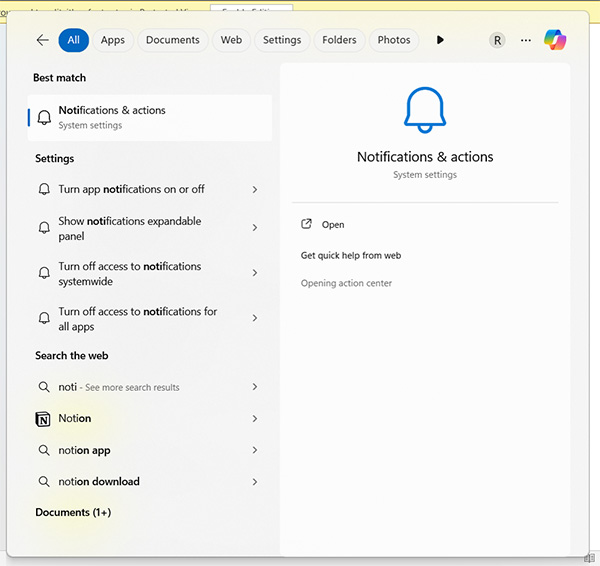Click 'Get quick help from web' link
Viewport: 600px width, 566px height.
(351, 256)
